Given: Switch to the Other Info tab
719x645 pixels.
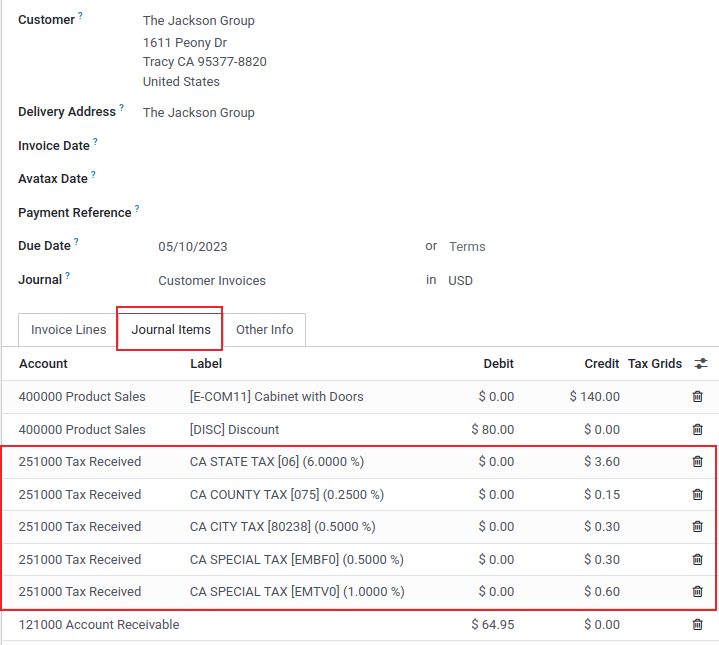Looking at the screenshot, I should click(x=264, y=330).
